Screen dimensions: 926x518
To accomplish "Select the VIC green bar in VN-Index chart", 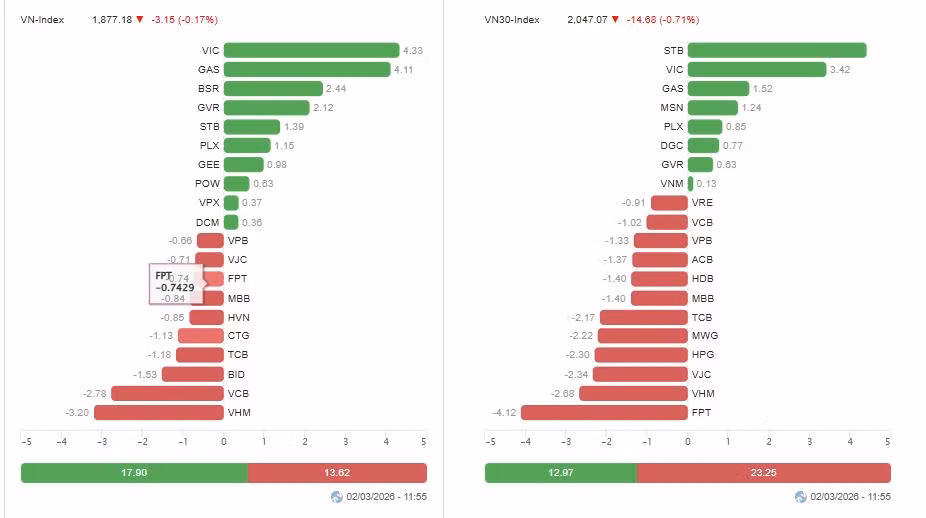I will [312, 50].
